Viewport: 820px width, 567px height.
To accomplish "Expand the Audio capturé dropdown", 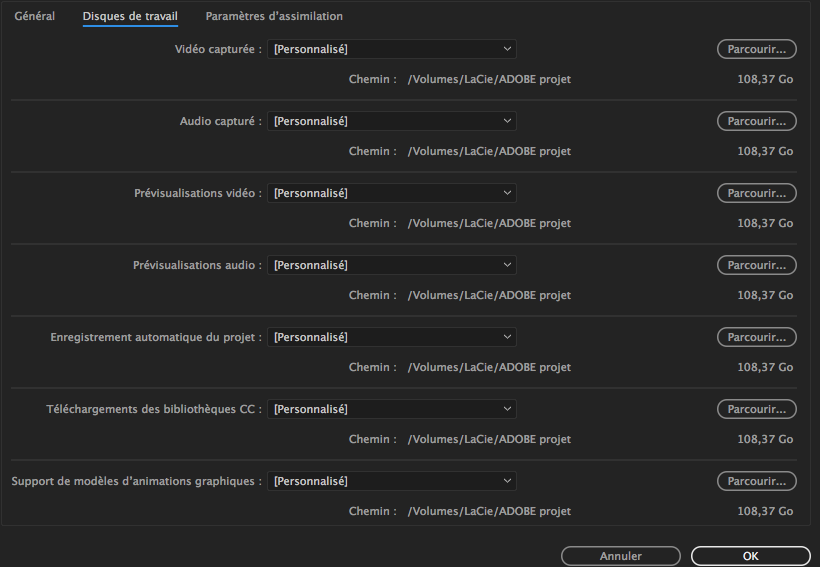I will pyautogui.click(x=392, y=121).
